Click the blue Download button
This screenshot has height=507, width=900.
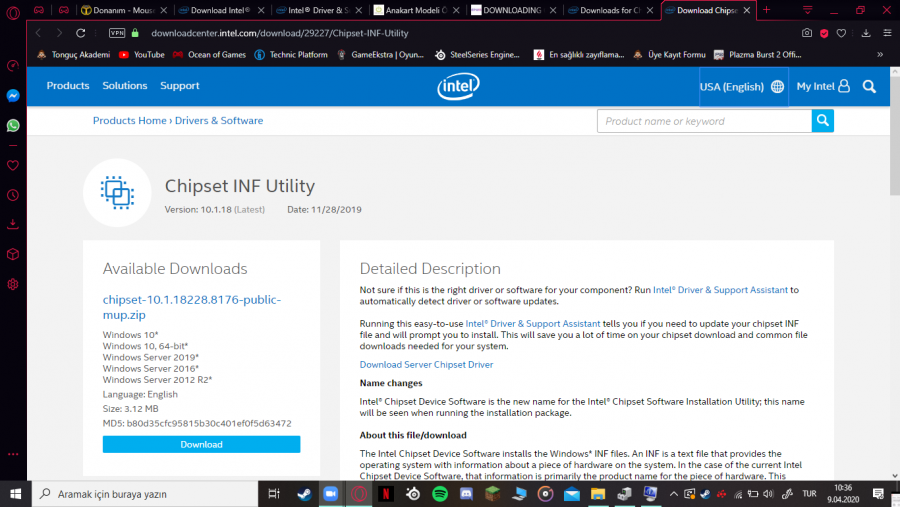pyautogui.click(x=201, y=444)
